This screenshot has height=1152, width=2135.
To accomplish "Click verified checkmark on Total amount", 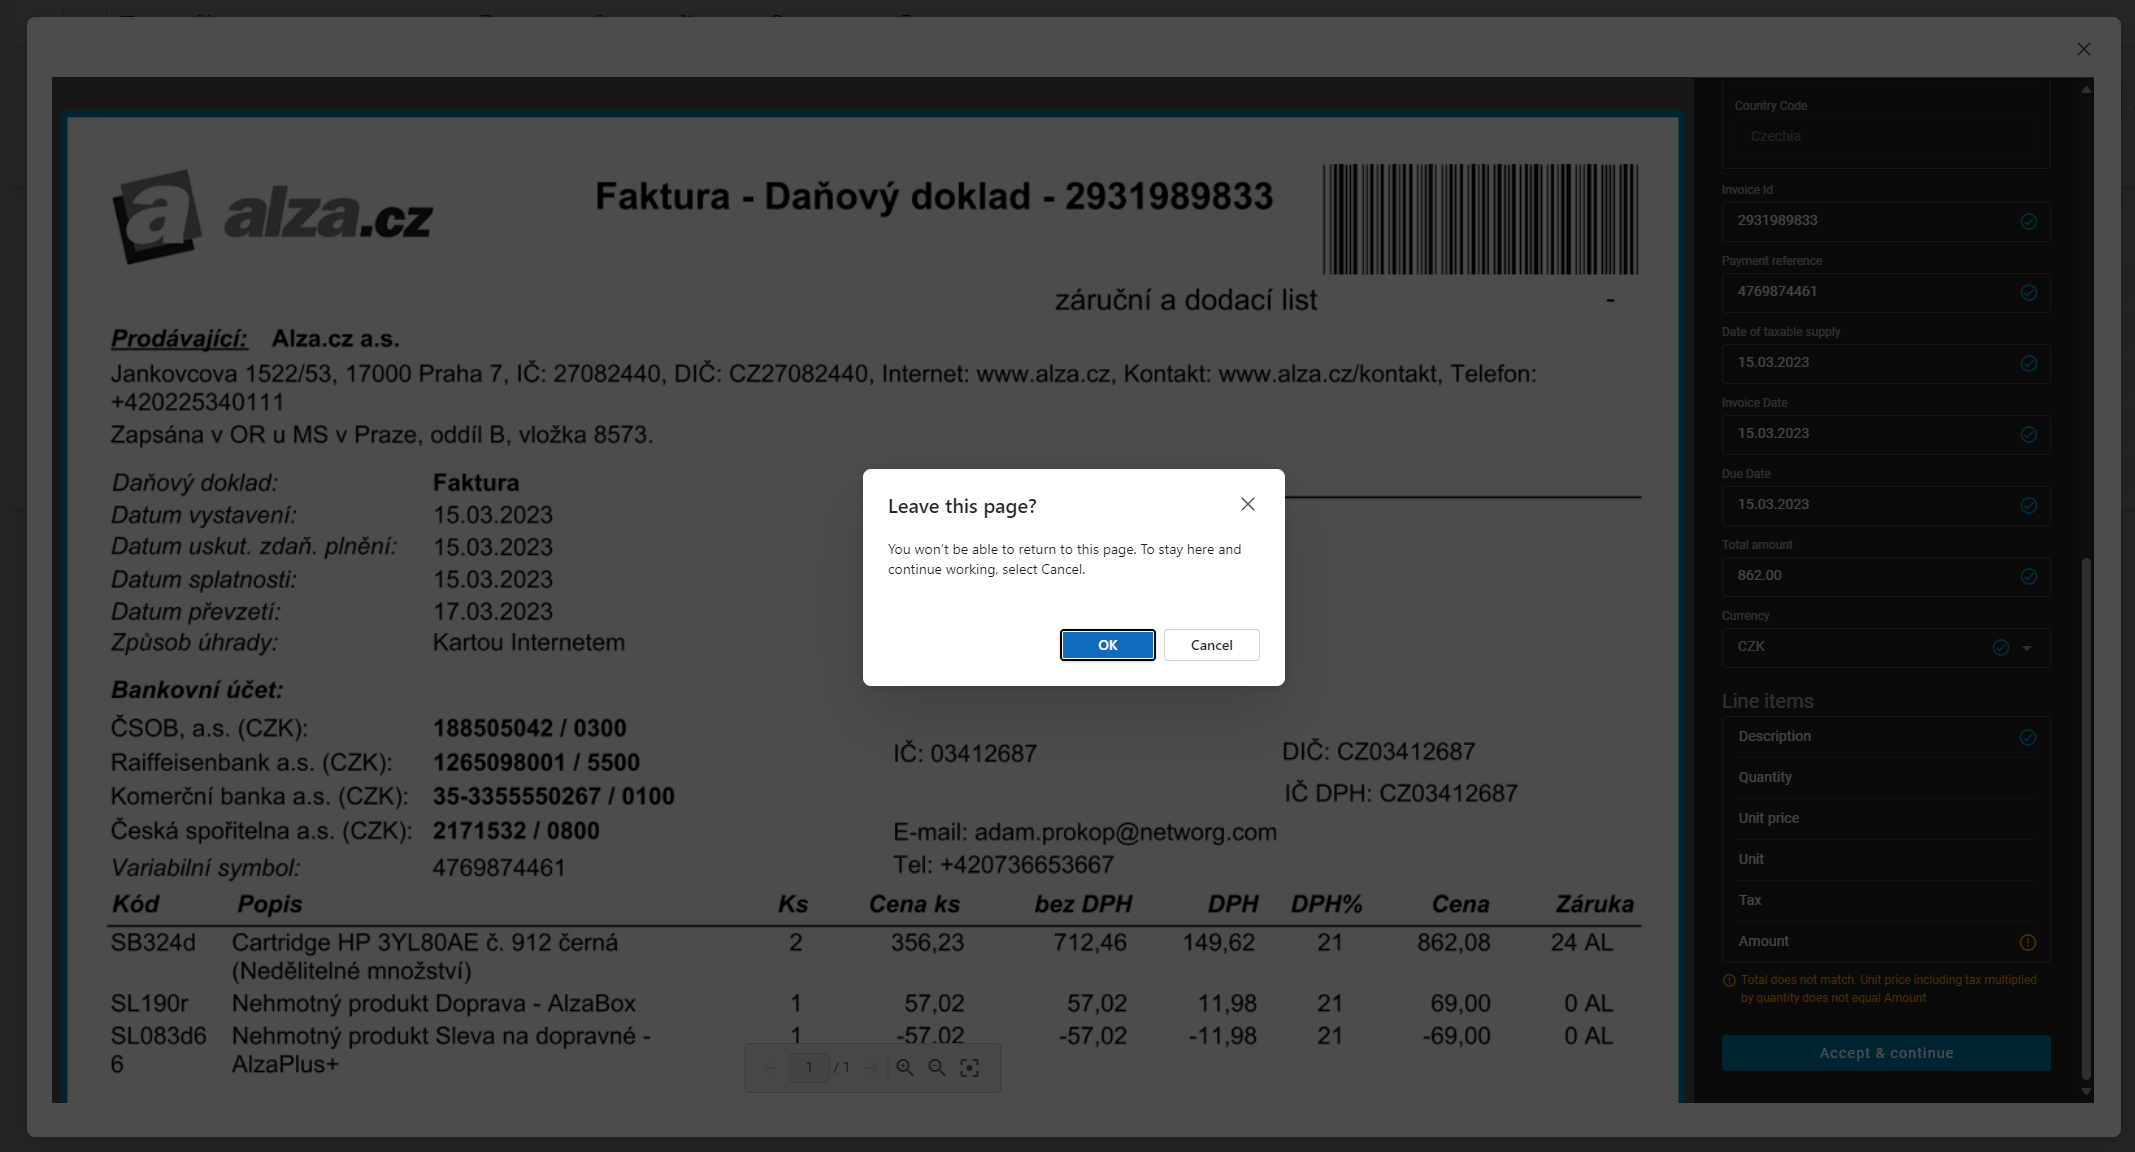I will [2029, 576].
